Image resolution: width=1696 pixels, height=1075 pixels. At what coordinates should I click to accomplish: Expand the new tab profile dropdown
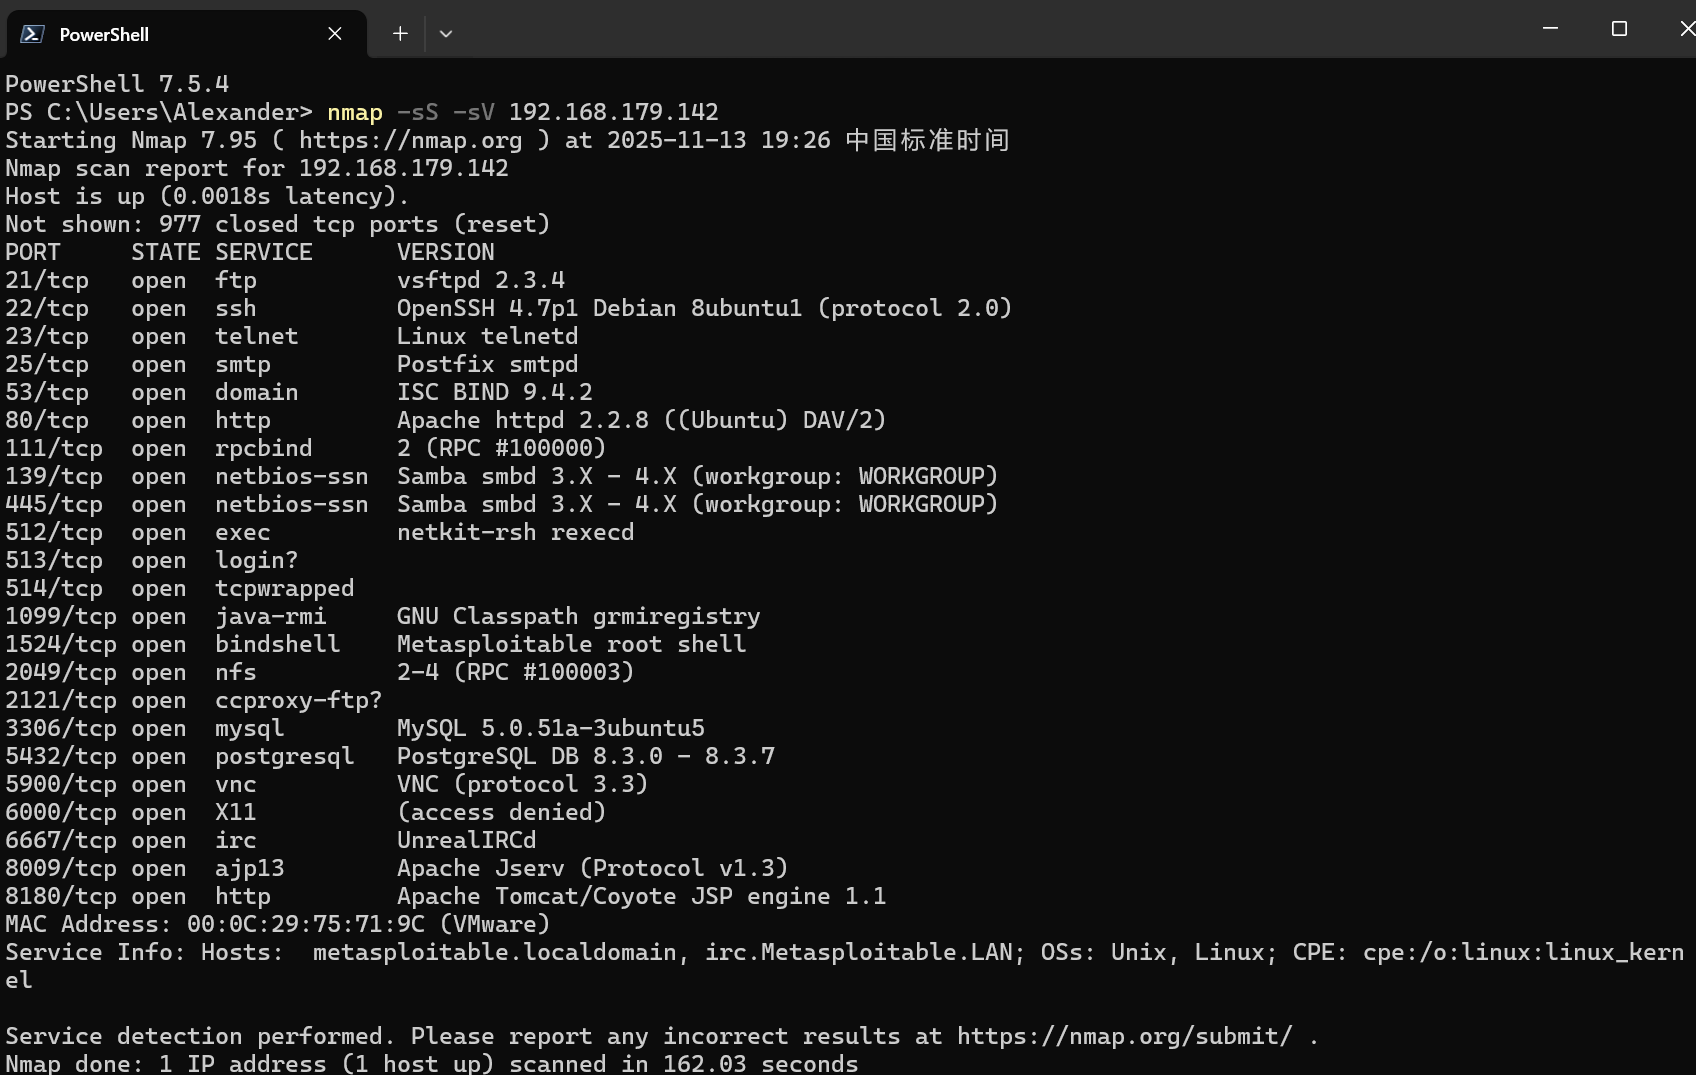pos(446,34)
